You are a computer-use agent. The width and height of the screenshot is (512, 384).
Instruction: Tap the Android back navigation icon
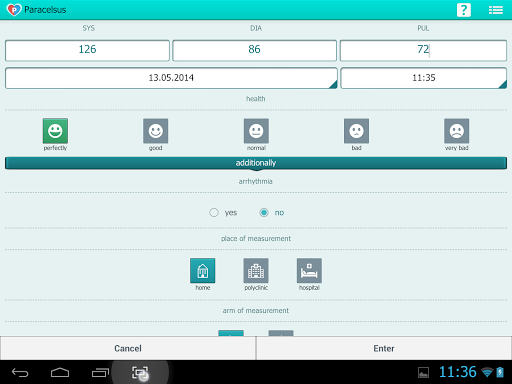pos(20,372)
